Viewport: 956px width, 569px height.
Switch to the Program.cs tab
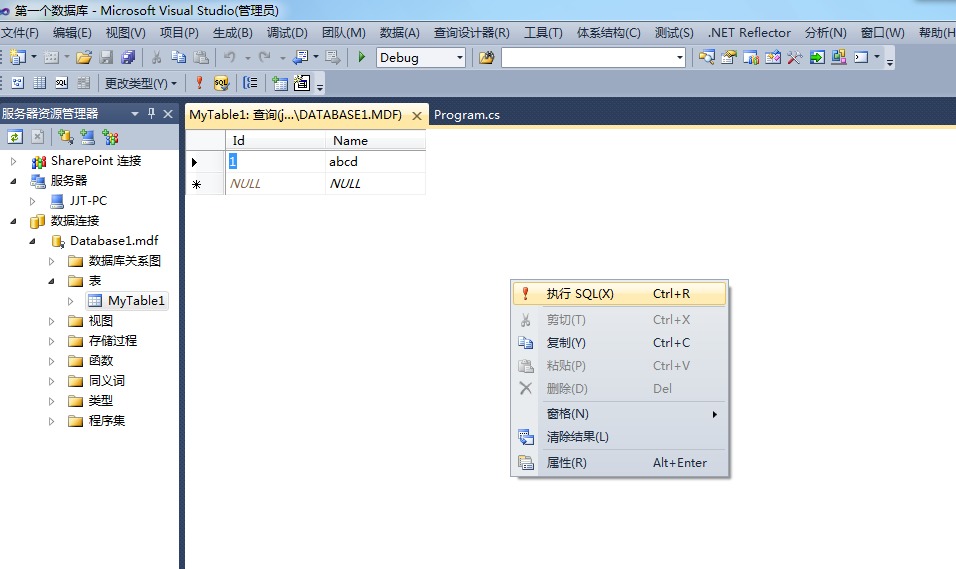coord(466,115)
